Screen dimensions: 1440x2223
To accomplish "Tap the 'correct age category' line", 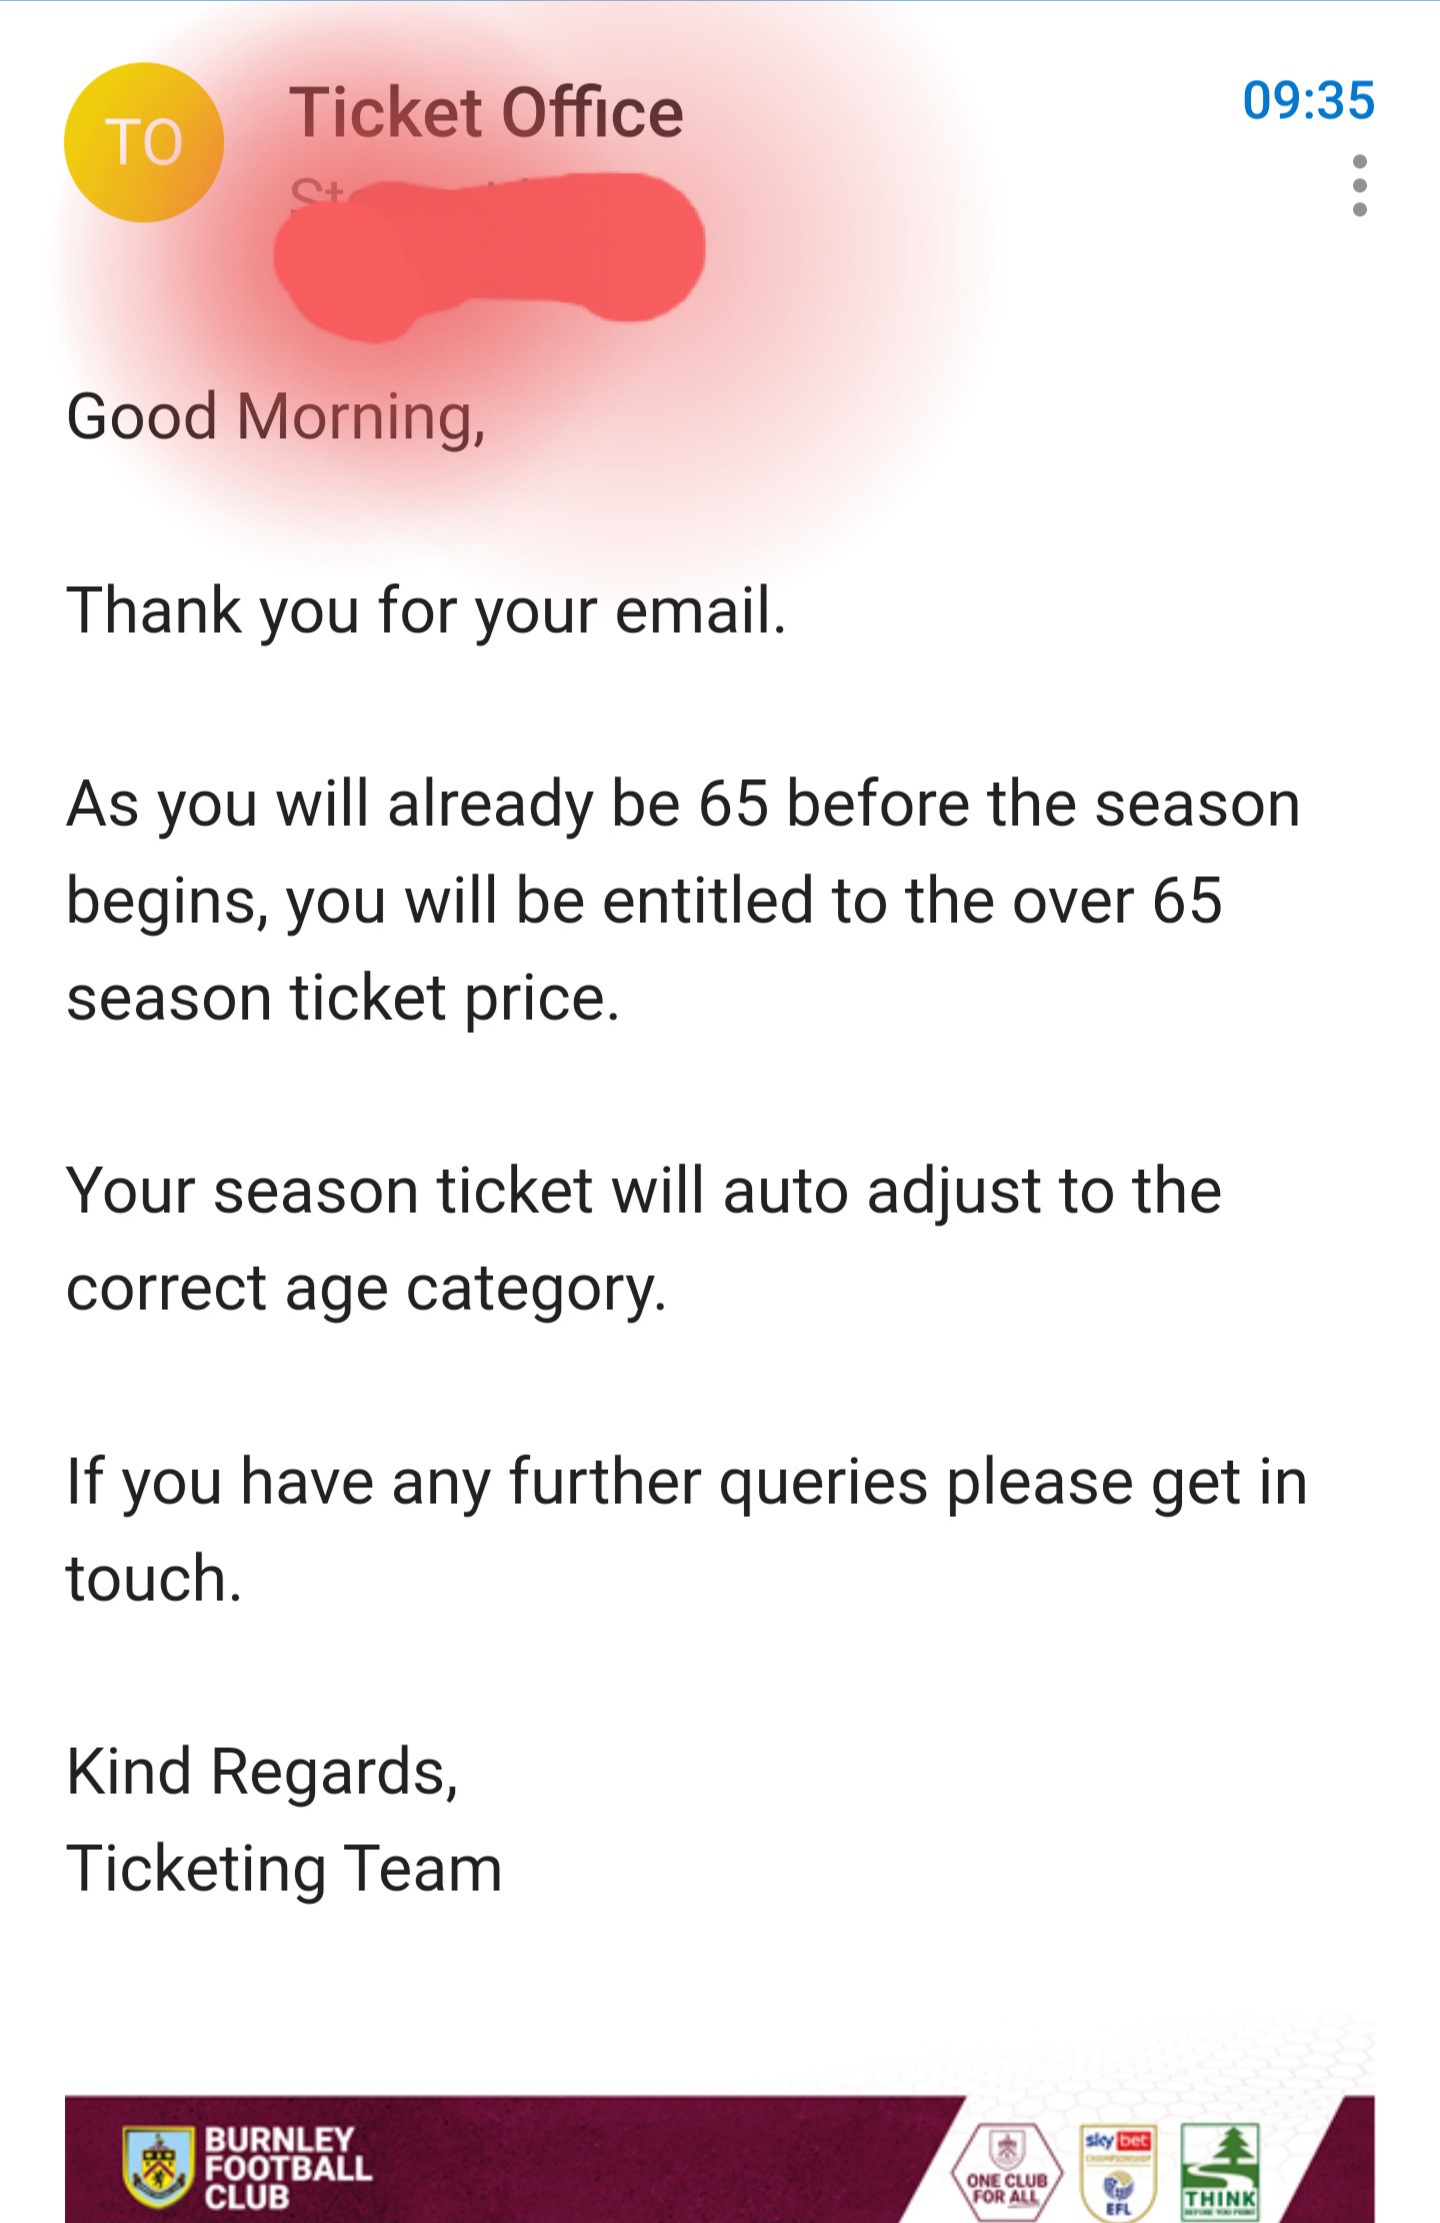I will point(366,1288).
